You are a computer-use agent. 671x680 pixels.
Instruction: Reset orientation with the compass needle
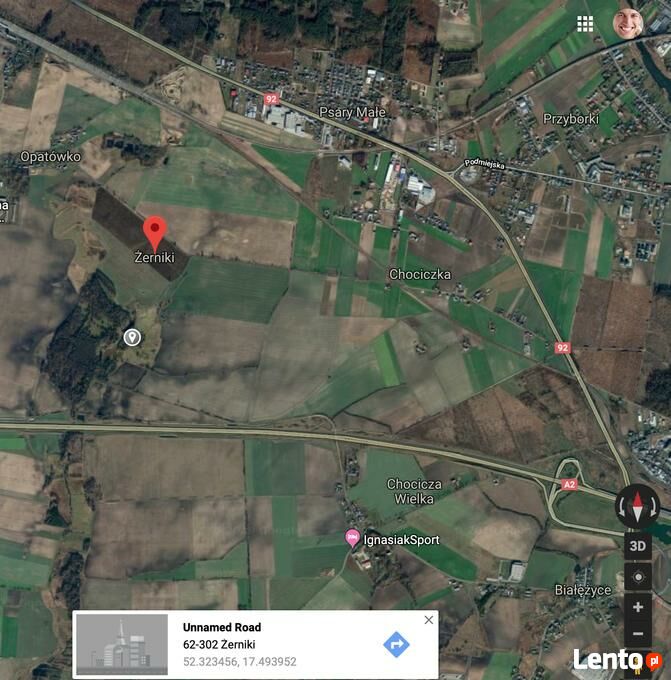click(637, 507)
